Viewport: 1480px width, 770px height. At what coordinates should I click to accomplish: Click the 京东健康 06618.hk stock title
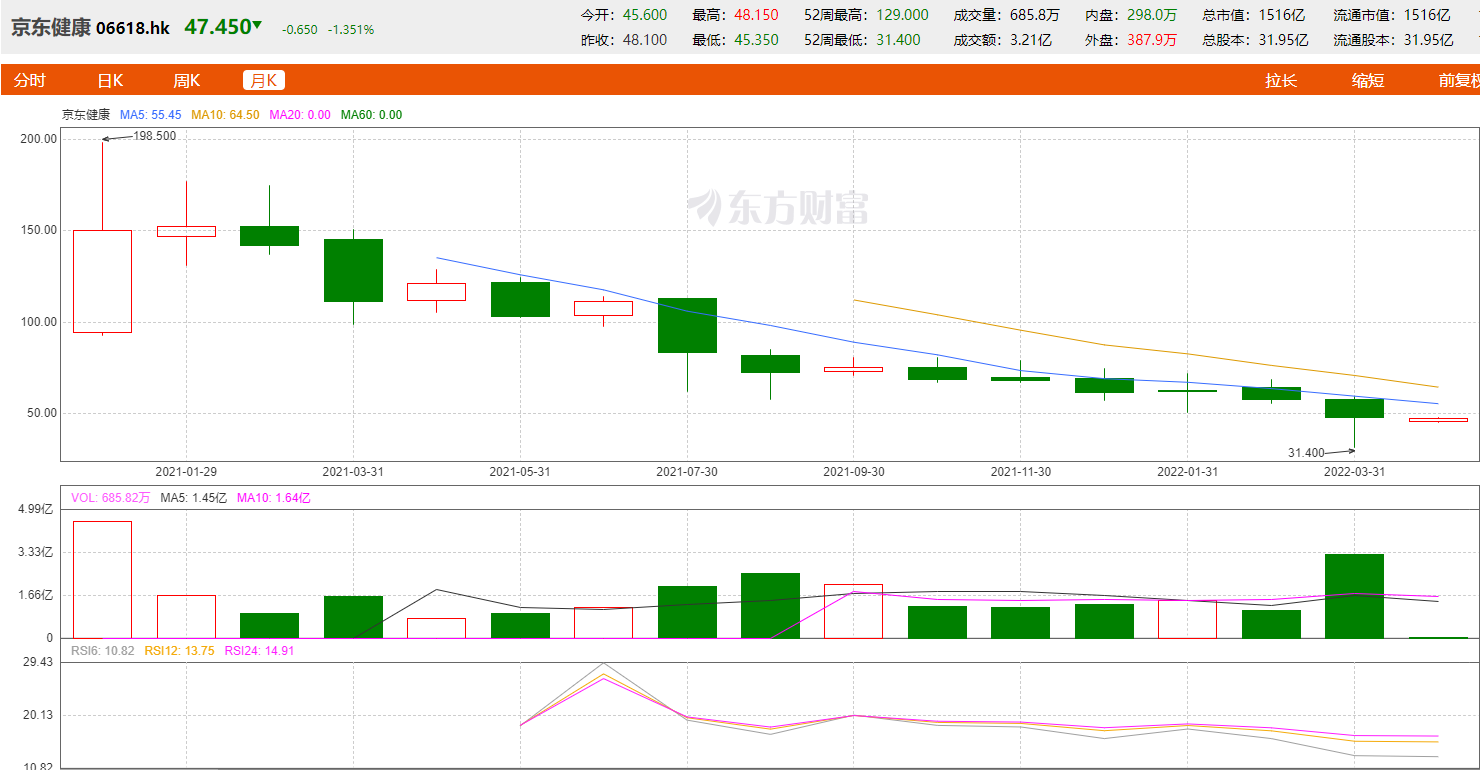tap(90, 28)
